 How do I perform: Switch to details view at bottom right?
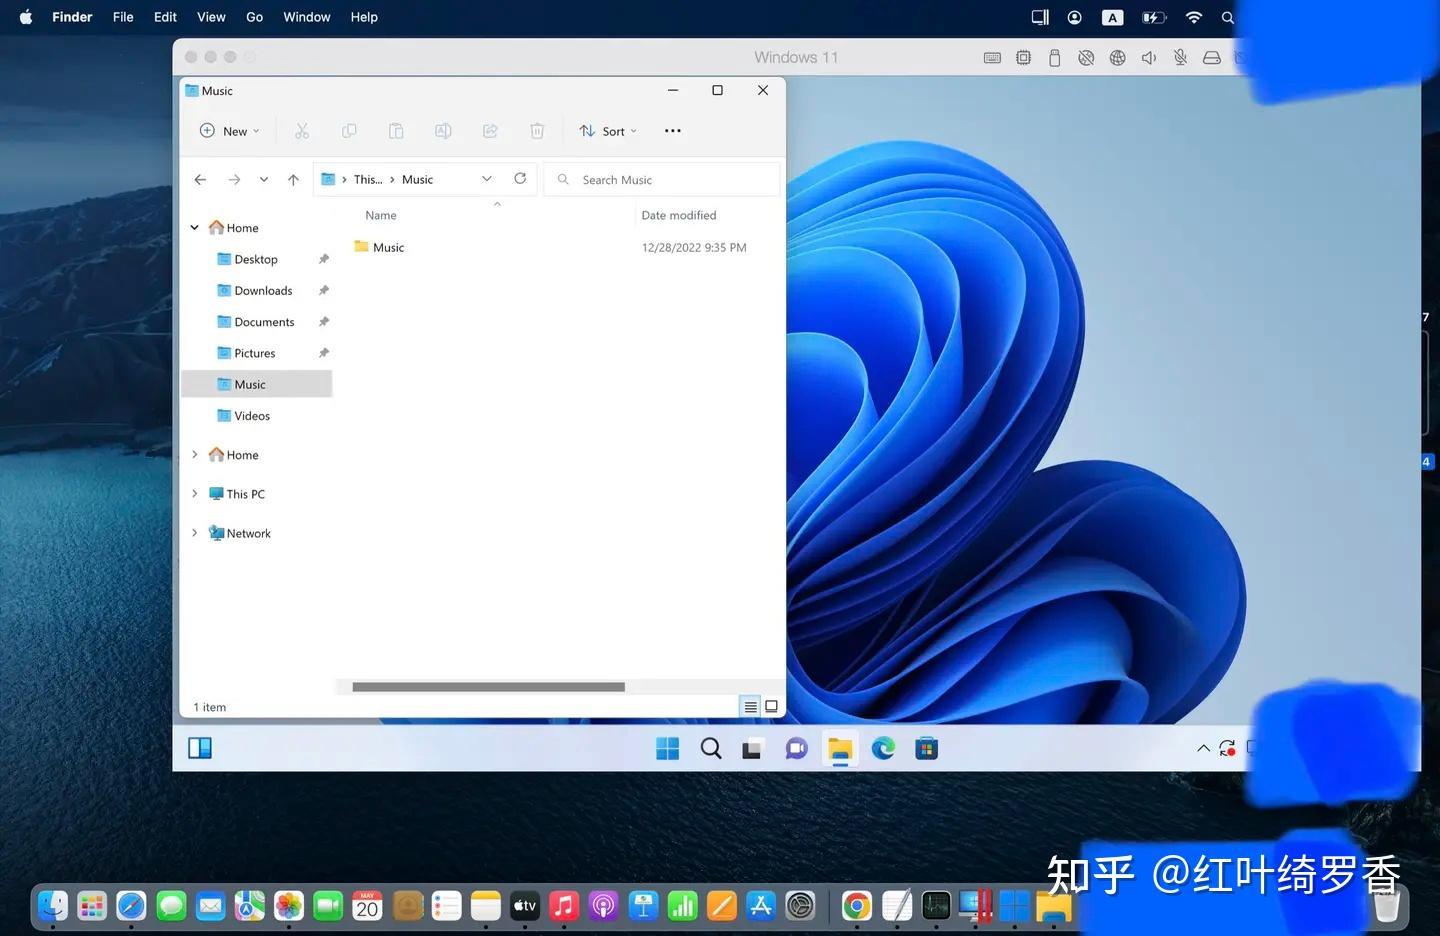tap(750, 706)
